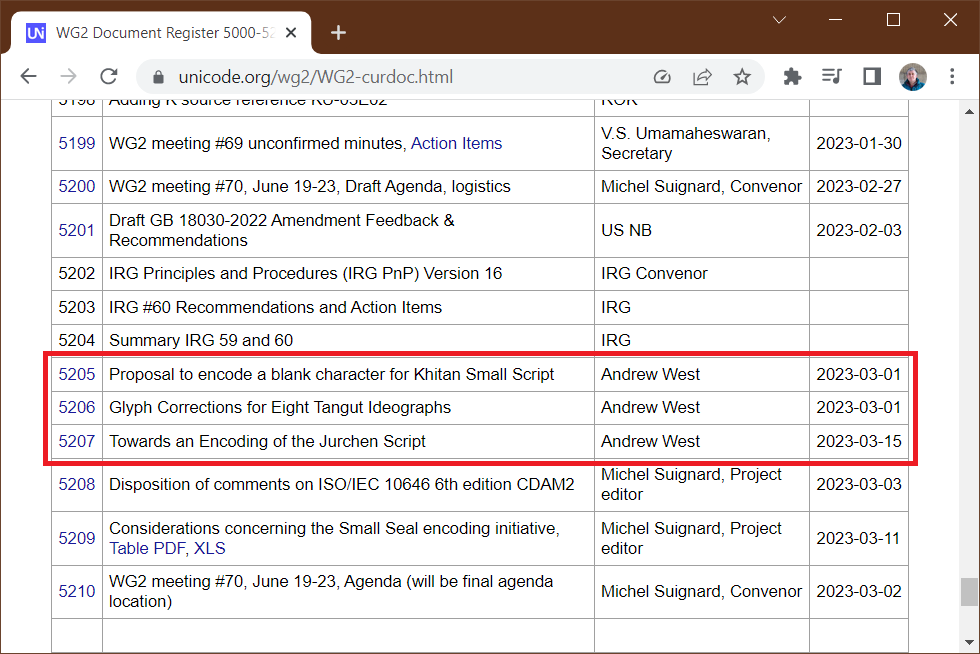This screenshot has height=654, width=980.
Task: Open the Action Items link
Action: [456, 143]
